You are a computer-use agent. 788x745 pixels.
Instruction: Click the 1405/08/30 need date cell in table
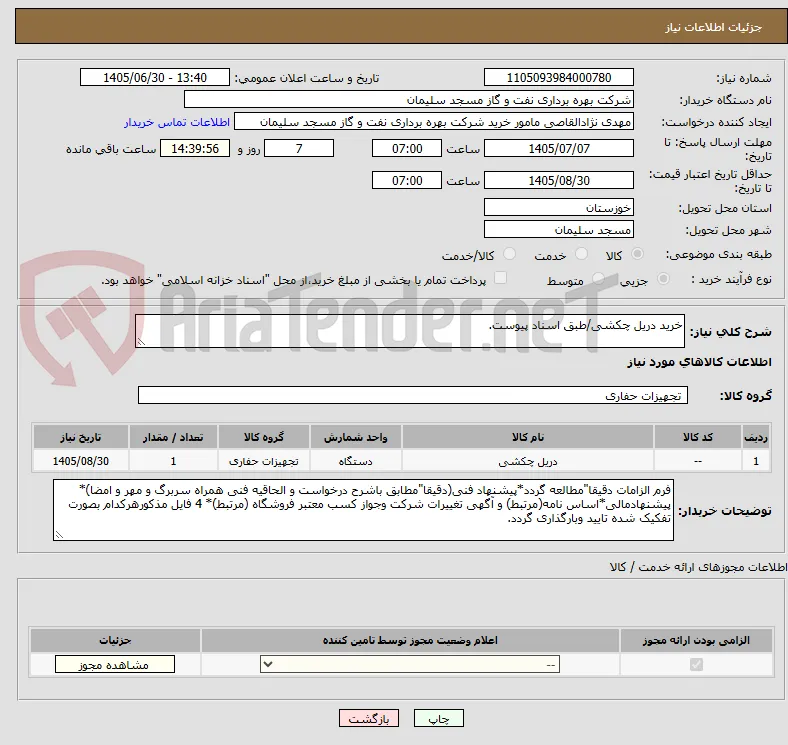click(x=81, y=461)
